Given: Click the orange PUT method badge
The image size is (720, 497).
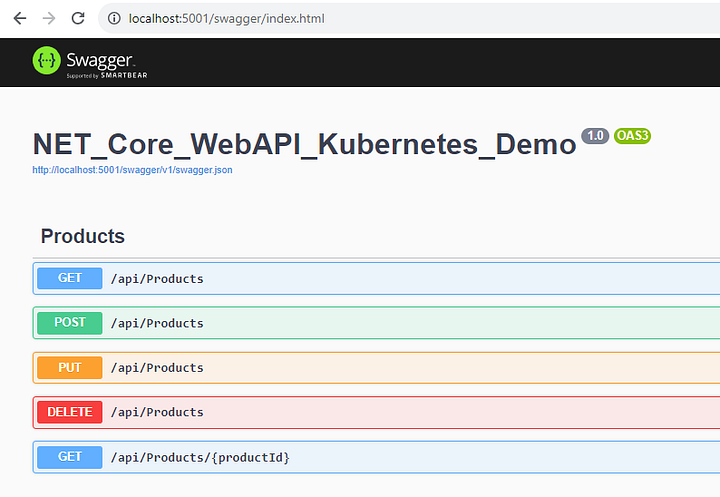Looking at the screenshot, I should (x=70, y=367).
